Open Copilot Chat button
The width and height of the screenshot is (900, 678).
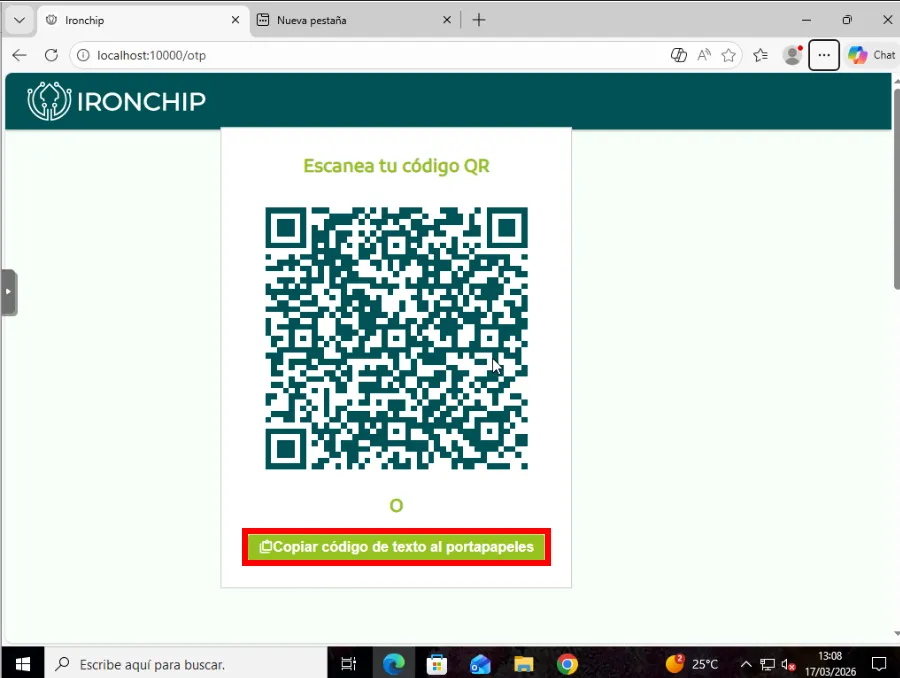pos(872,55)
